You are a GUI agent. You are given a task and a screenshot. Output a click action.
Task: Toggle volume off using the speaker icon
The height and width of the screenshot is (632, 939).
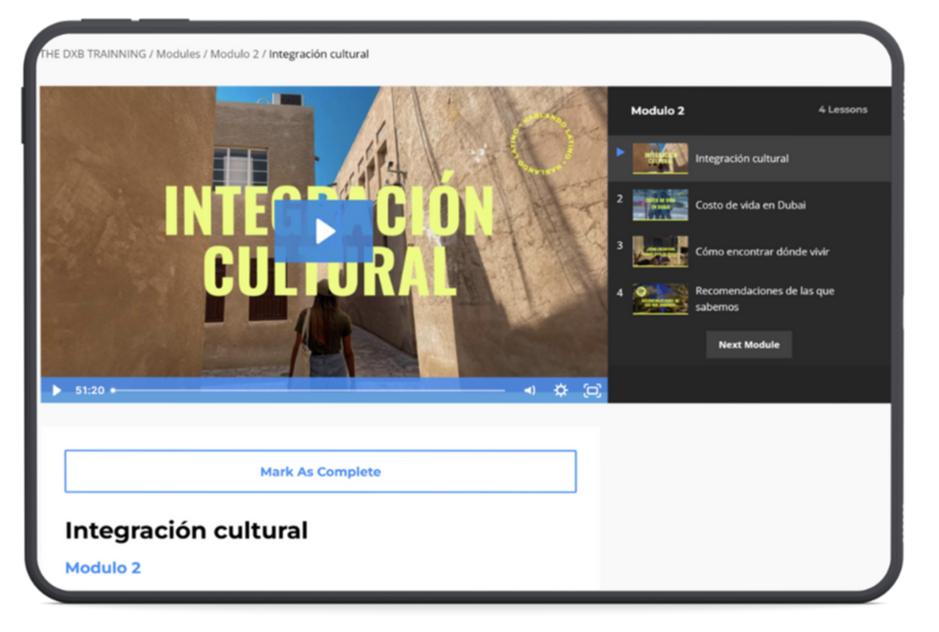(529, 390)
